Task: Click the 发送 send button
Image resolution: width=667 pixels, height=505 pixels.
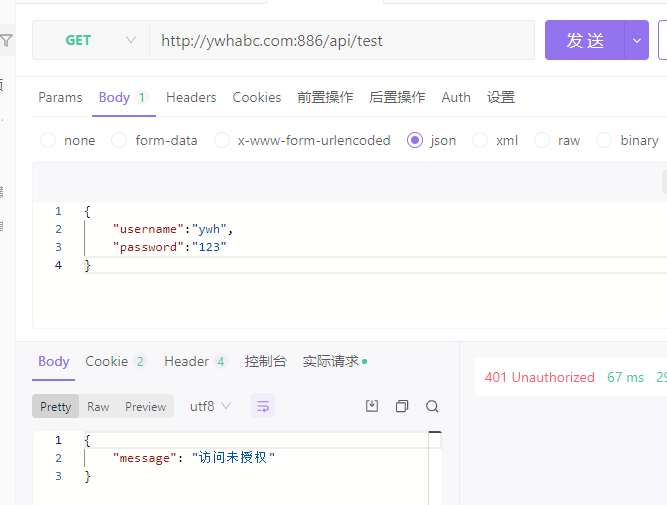Action: pos(584,40)
